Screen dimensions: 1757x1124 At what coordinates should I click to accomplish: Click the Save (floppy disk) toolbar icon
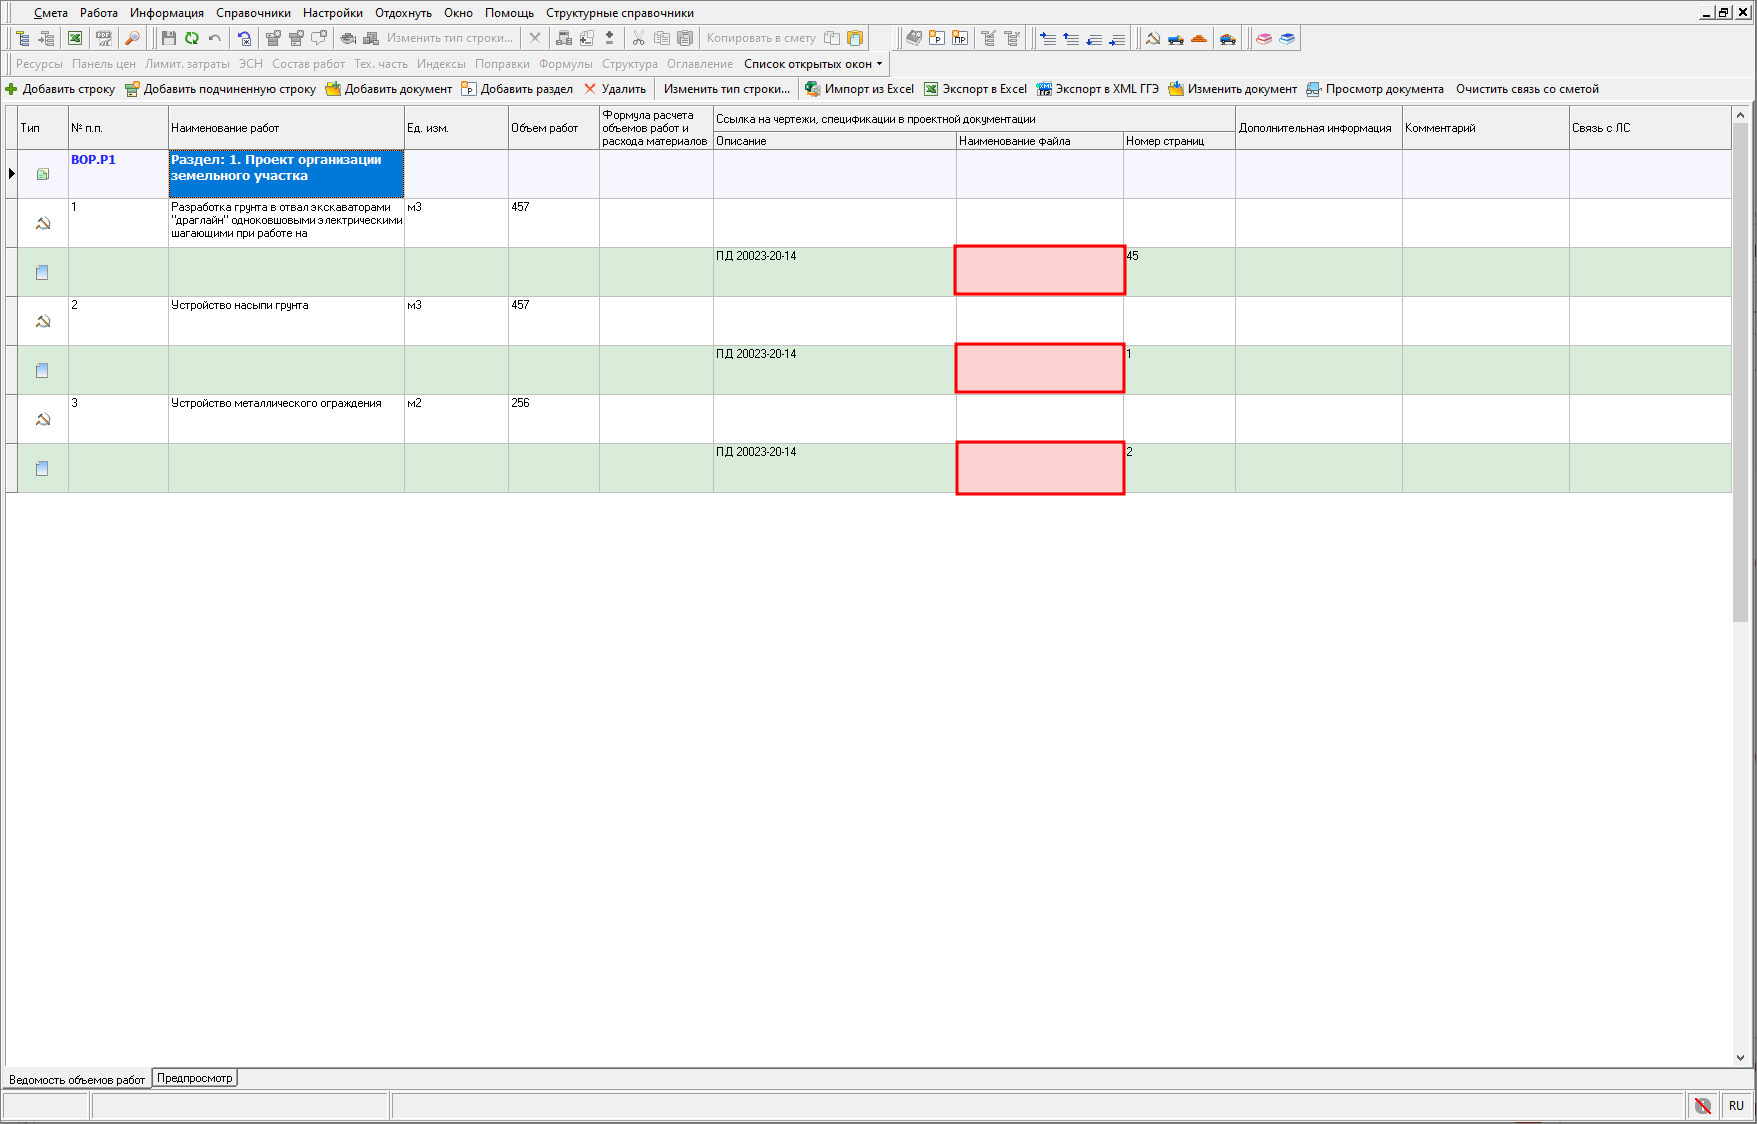pyautogui.click(x=170, y=38)
